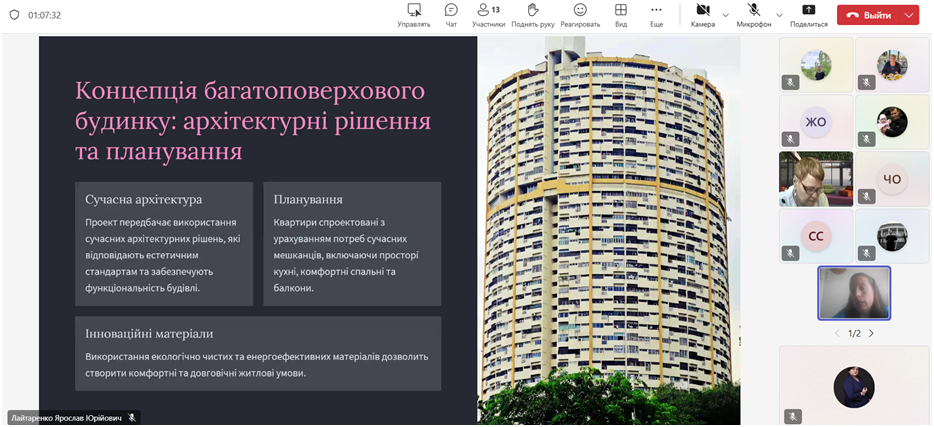The width and height of the screenshot is (934, 427).
Task: Open dropdown arrow next to Выйти
Action: tap(908, 15)
